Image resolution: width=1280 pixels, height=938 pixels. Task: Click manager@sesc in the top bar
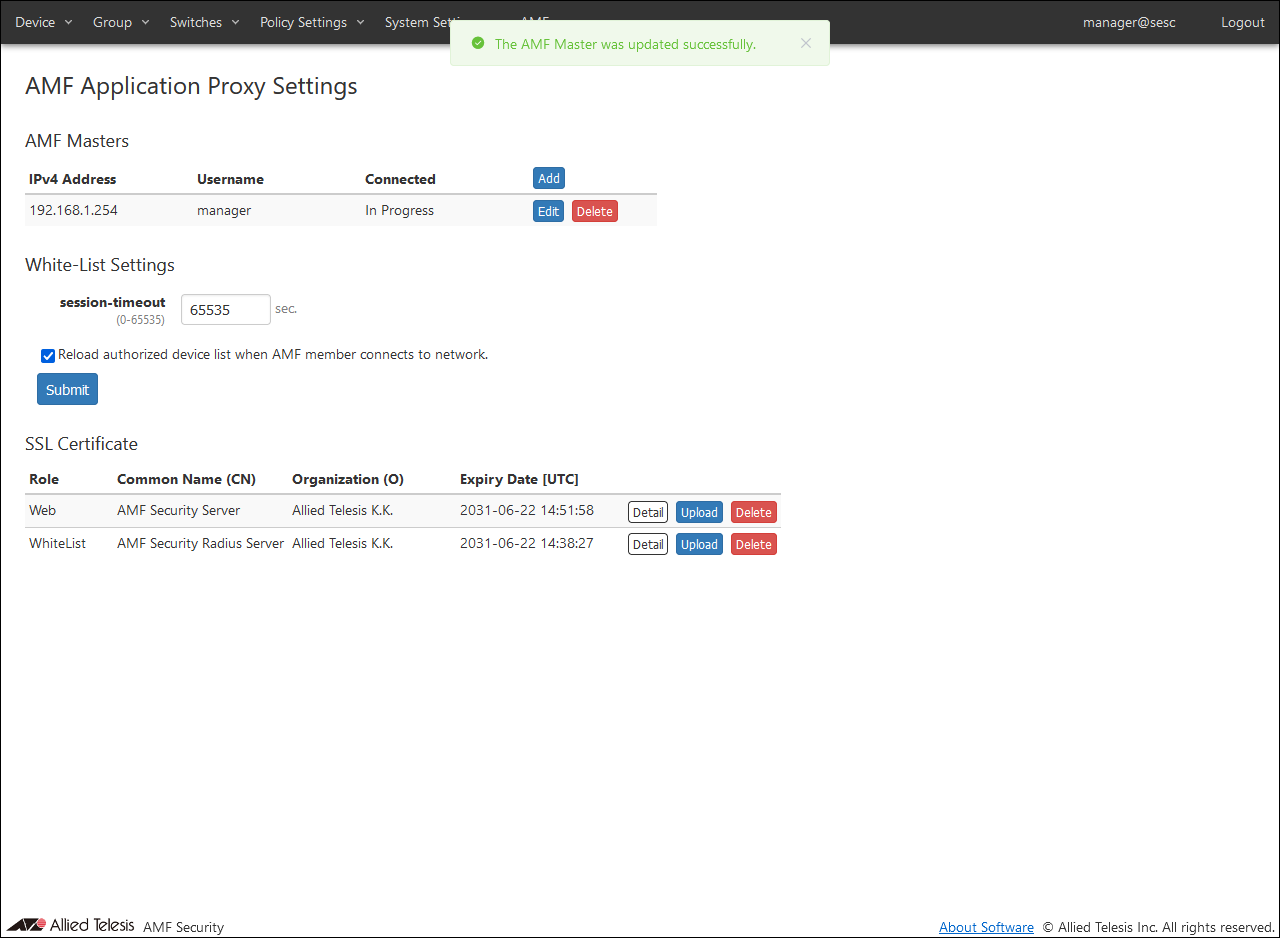(x=1131, y=22)
